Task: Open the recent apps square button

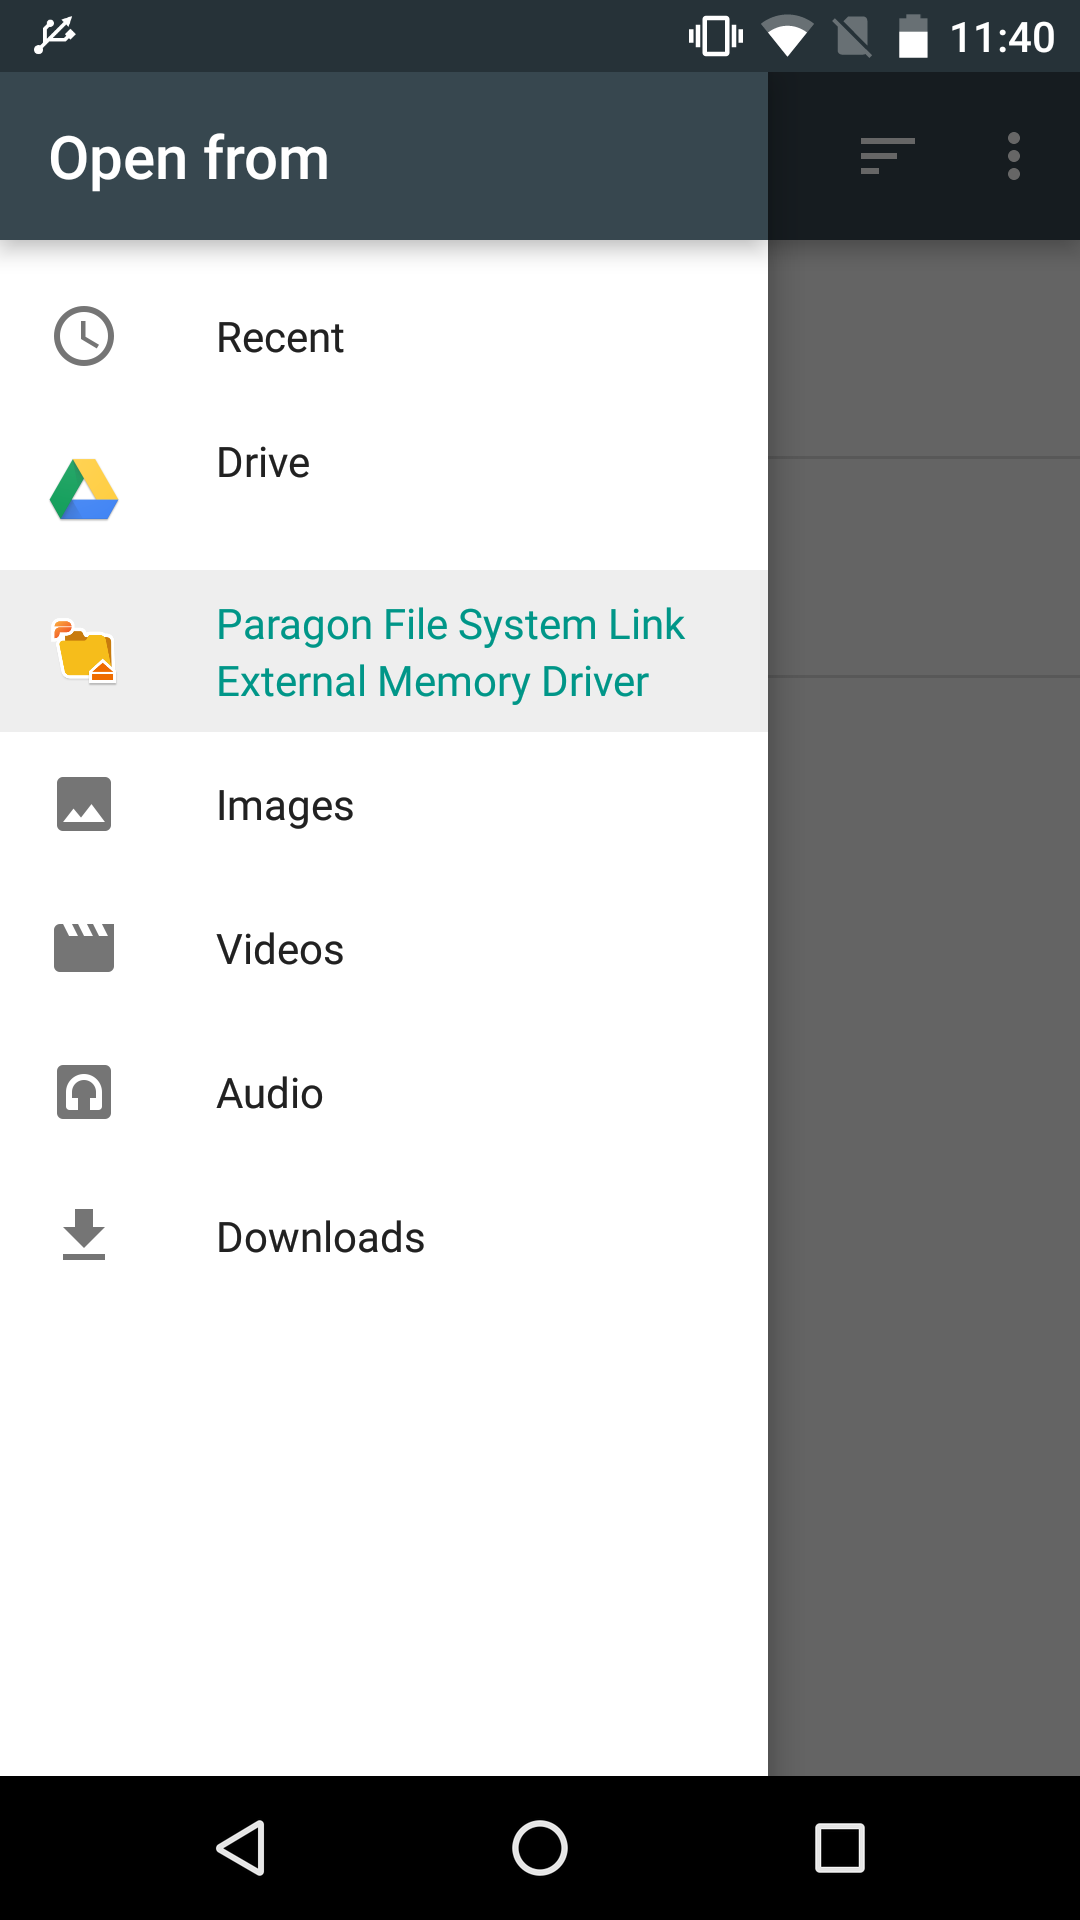Action: pyautogui.click(x=840, y=1847)
